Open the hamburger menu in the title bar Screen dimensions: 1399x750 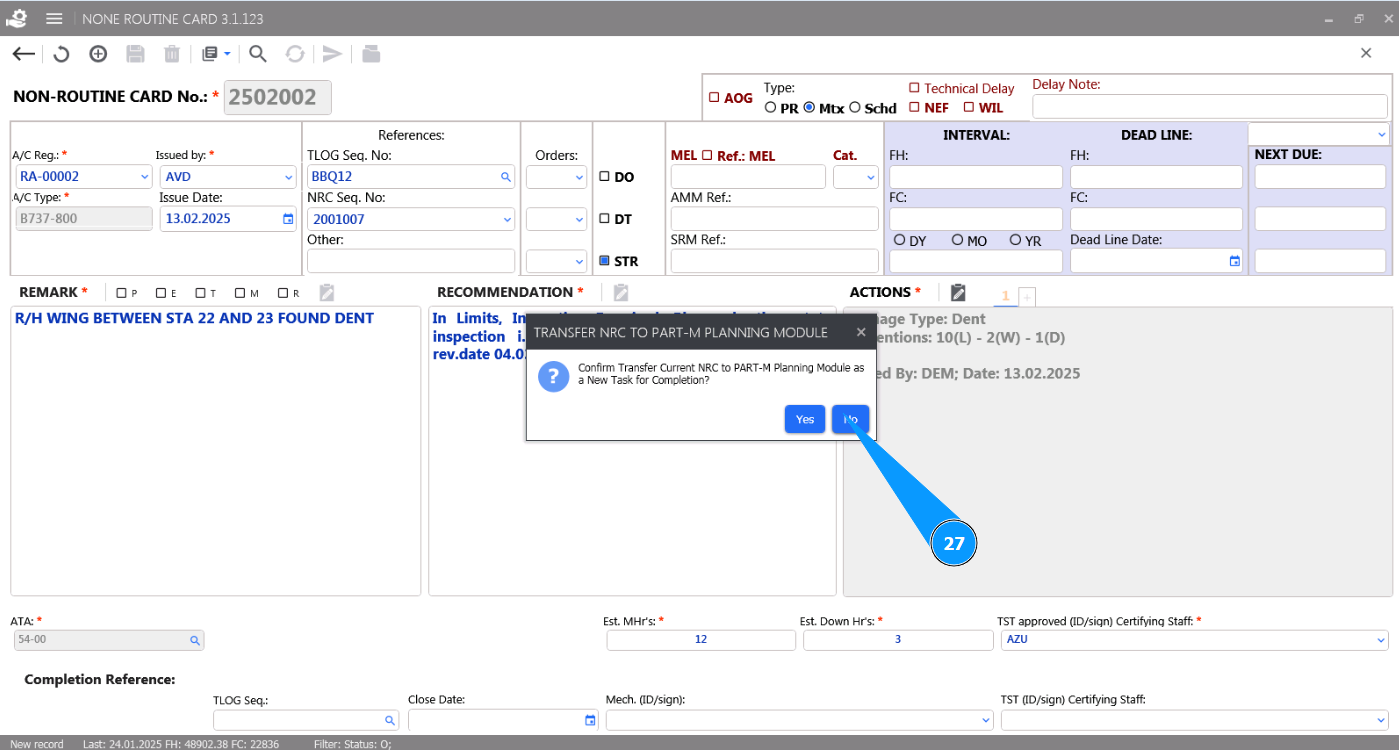click(x=54, y=19)
